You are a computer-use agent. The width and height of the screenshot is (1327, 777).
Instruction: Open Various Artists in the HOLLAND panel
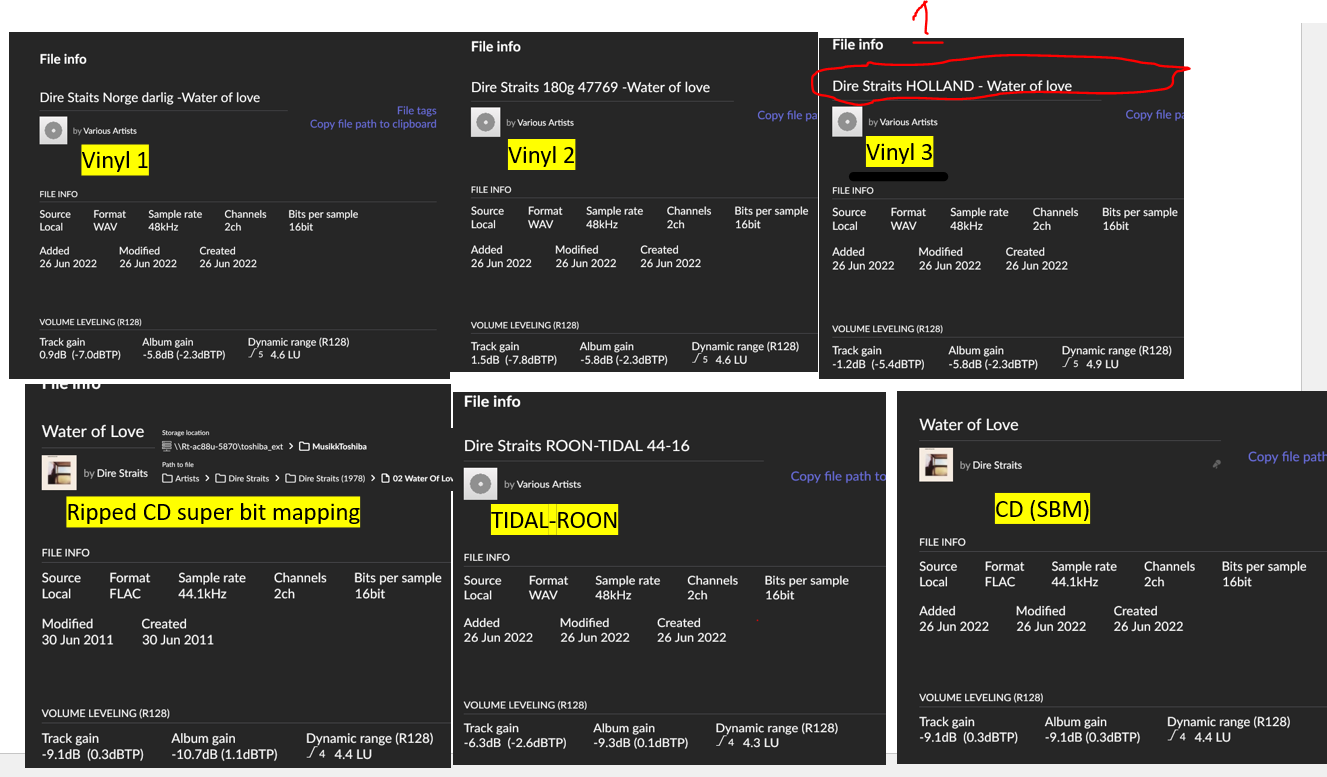click(x=909, y=122)
